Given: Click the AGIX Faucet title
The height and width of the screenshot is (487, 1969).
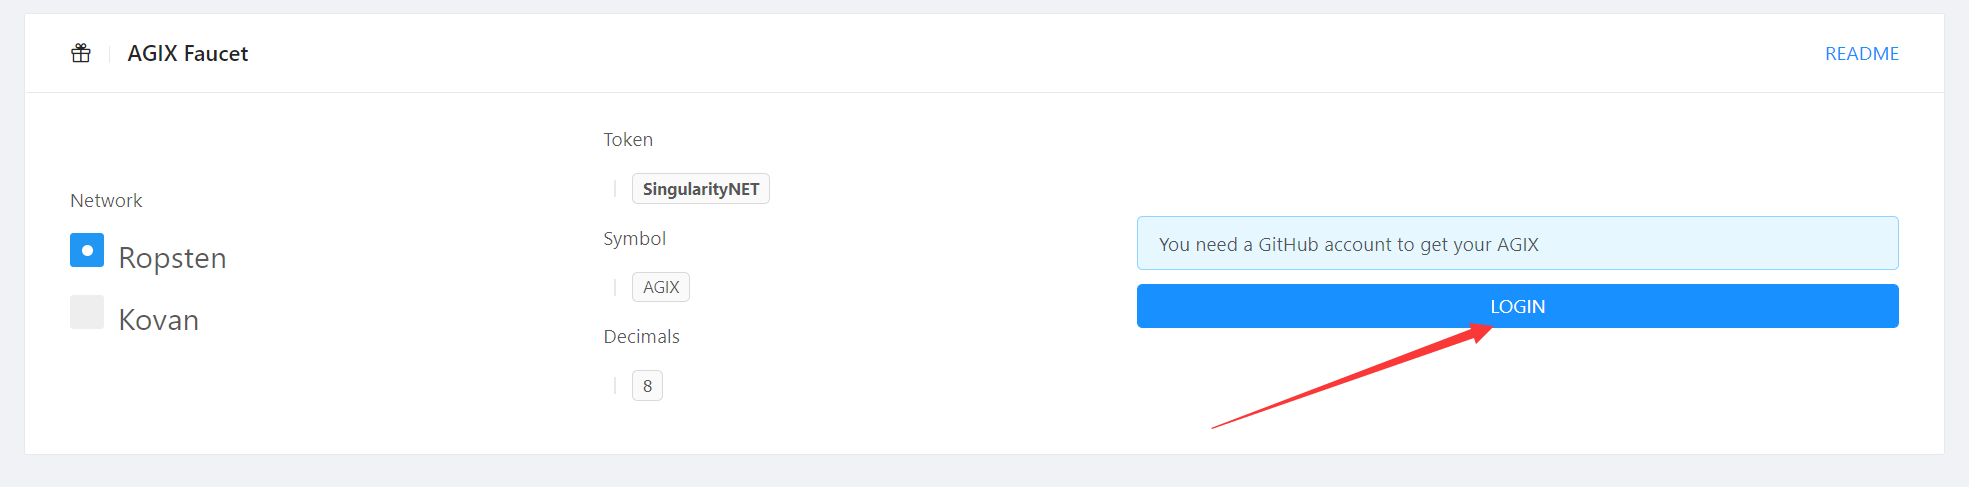Looking at the screenshot, I should 188,54.
